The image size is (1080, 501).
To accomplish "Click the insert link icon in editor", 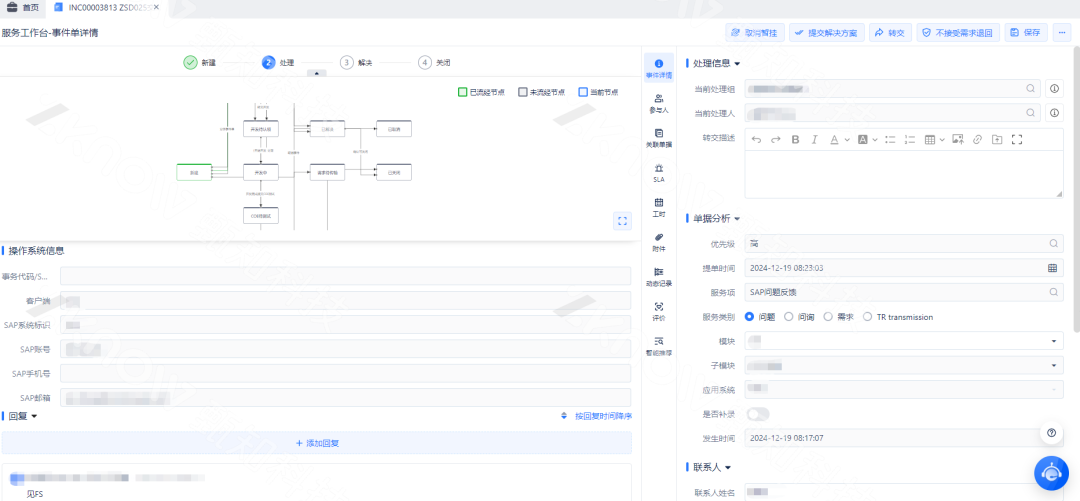I will [978, 139].
